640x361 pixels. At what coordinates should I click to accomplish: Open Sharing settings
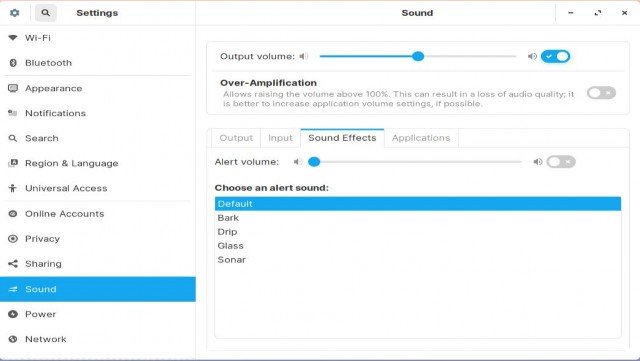pyautogui.click(x=98, y=264)
